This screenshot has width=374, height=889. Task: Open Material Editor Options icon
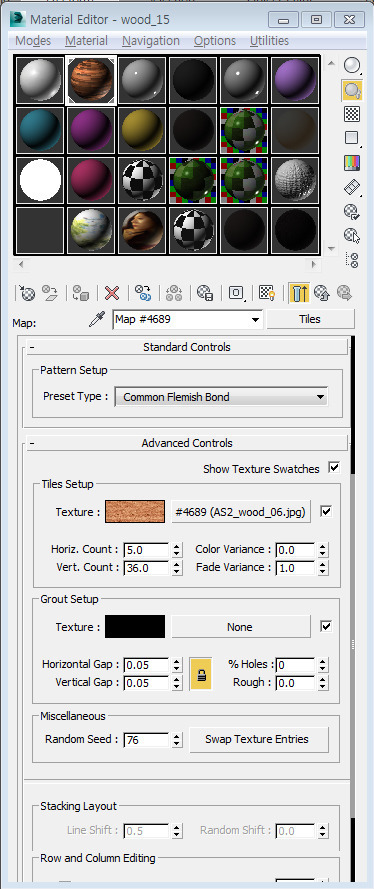click(x=352, y=211)
